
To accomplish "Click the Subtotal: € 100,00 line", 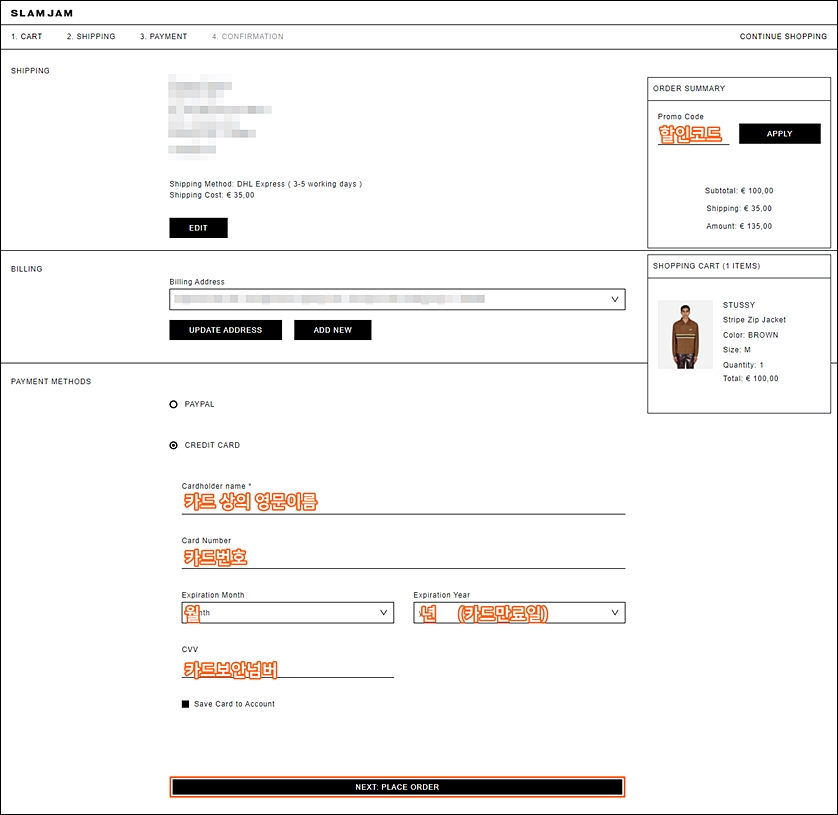I will (739, 191).
